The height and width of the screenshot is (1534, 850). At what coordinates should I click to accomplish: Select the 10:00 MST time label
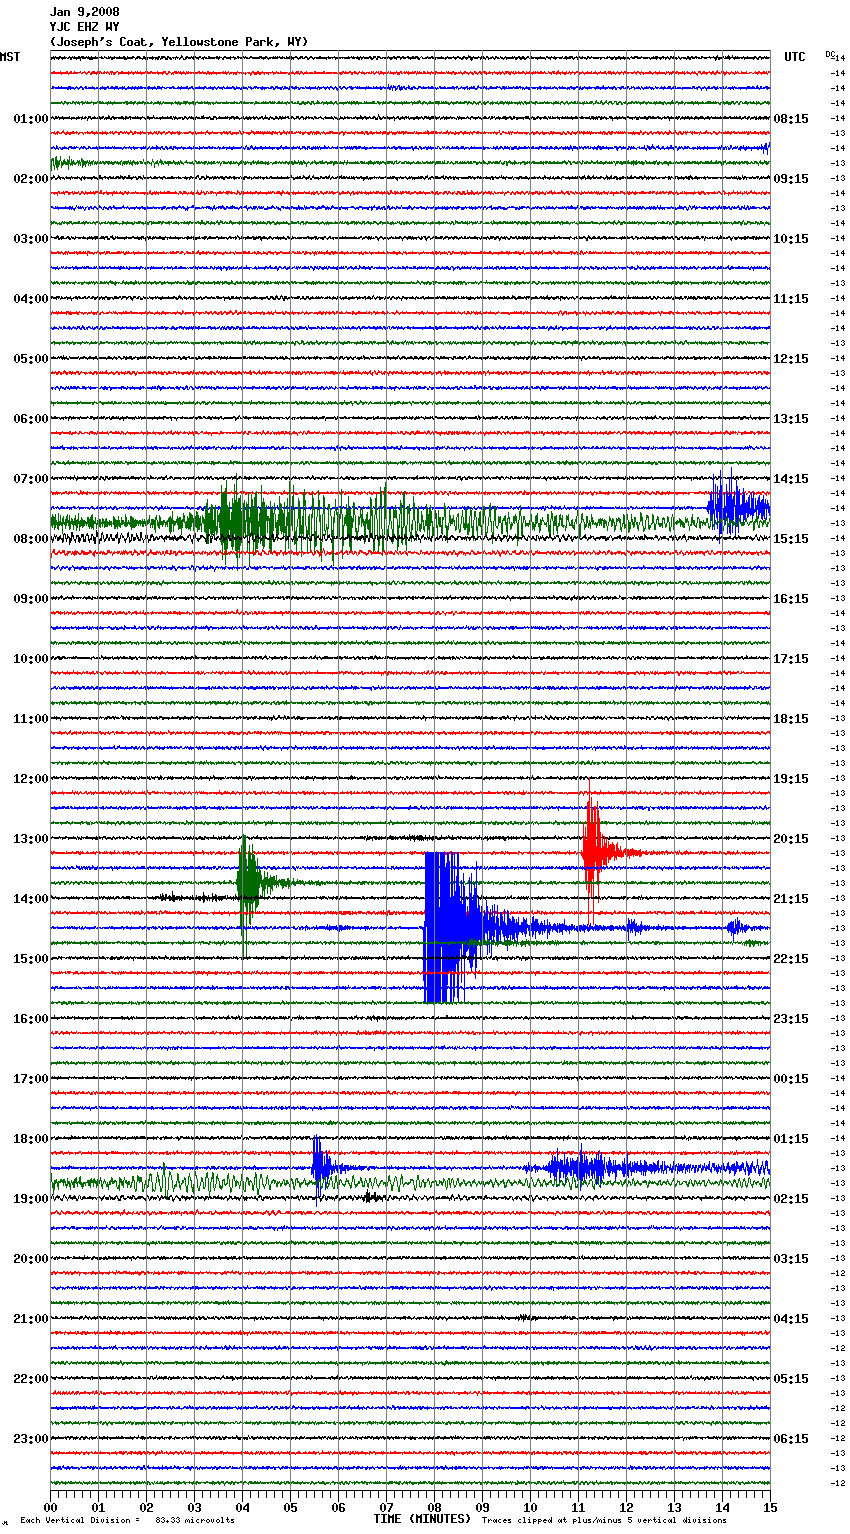coord(31,659)
